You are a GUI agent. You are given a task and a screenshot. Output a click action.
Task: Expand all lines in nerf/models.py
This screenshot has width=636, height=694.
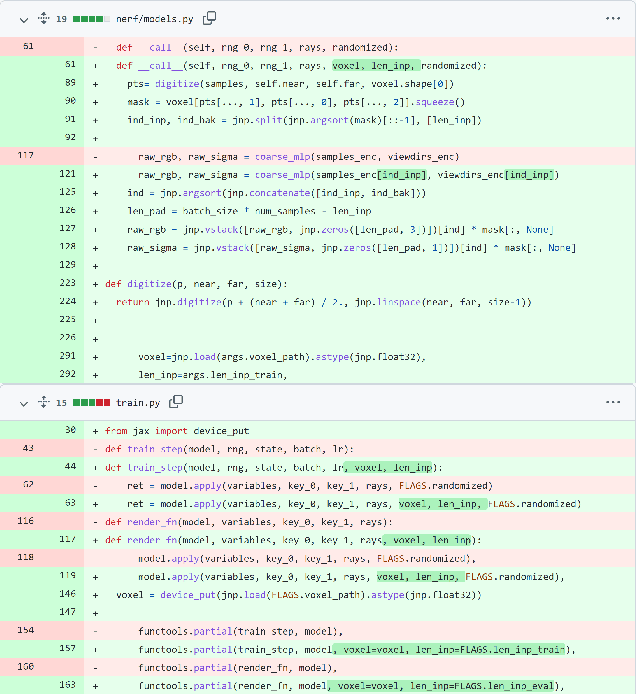click(43, 18)
